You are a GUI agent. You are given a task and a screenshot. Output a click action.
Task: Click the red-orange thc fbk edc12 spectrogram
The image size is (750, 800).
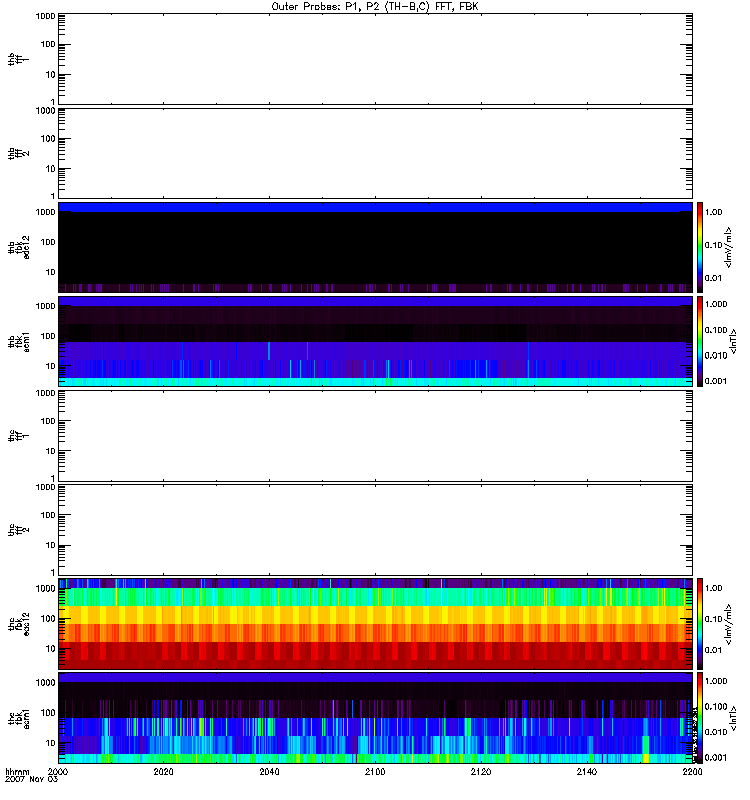click(x=375, y=624)
